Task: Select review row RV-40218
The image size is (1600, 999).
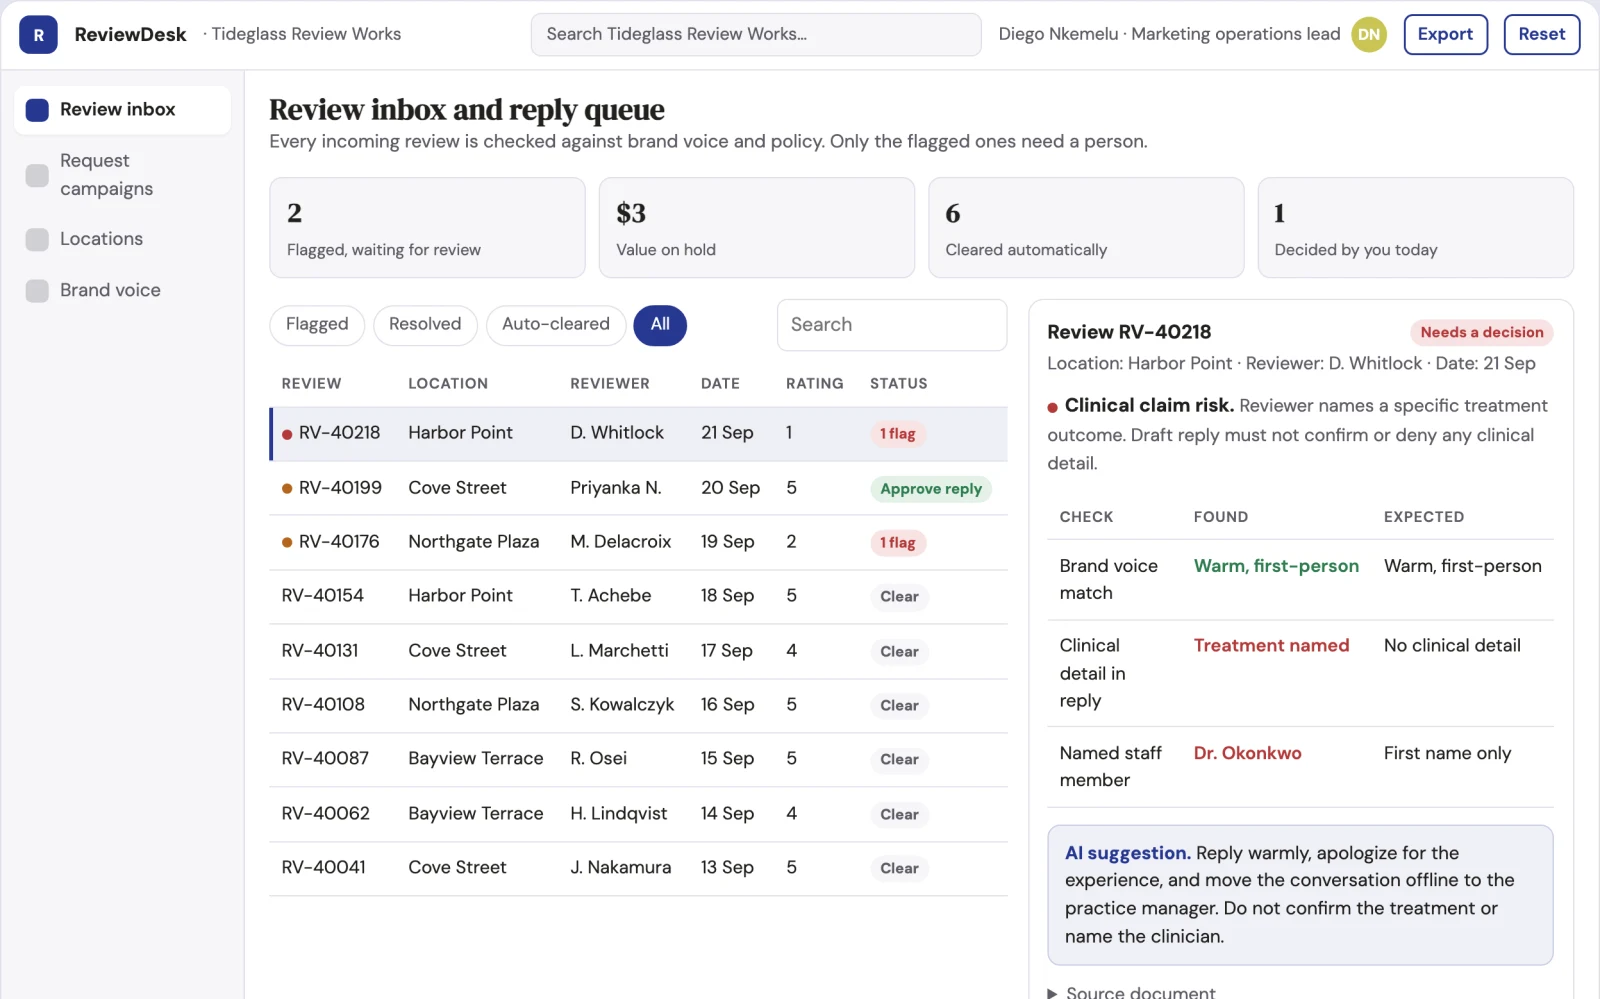Action: 638,433
